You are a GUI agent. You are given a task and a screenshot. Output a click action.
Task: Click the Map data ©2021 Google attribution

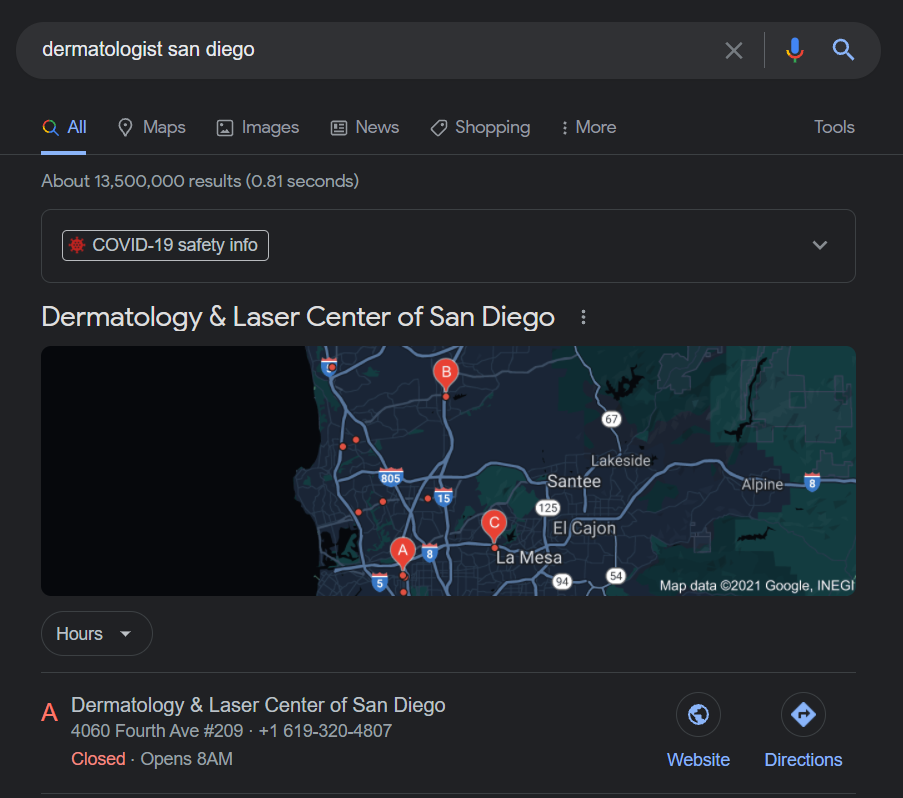click(x=756, y=586)
